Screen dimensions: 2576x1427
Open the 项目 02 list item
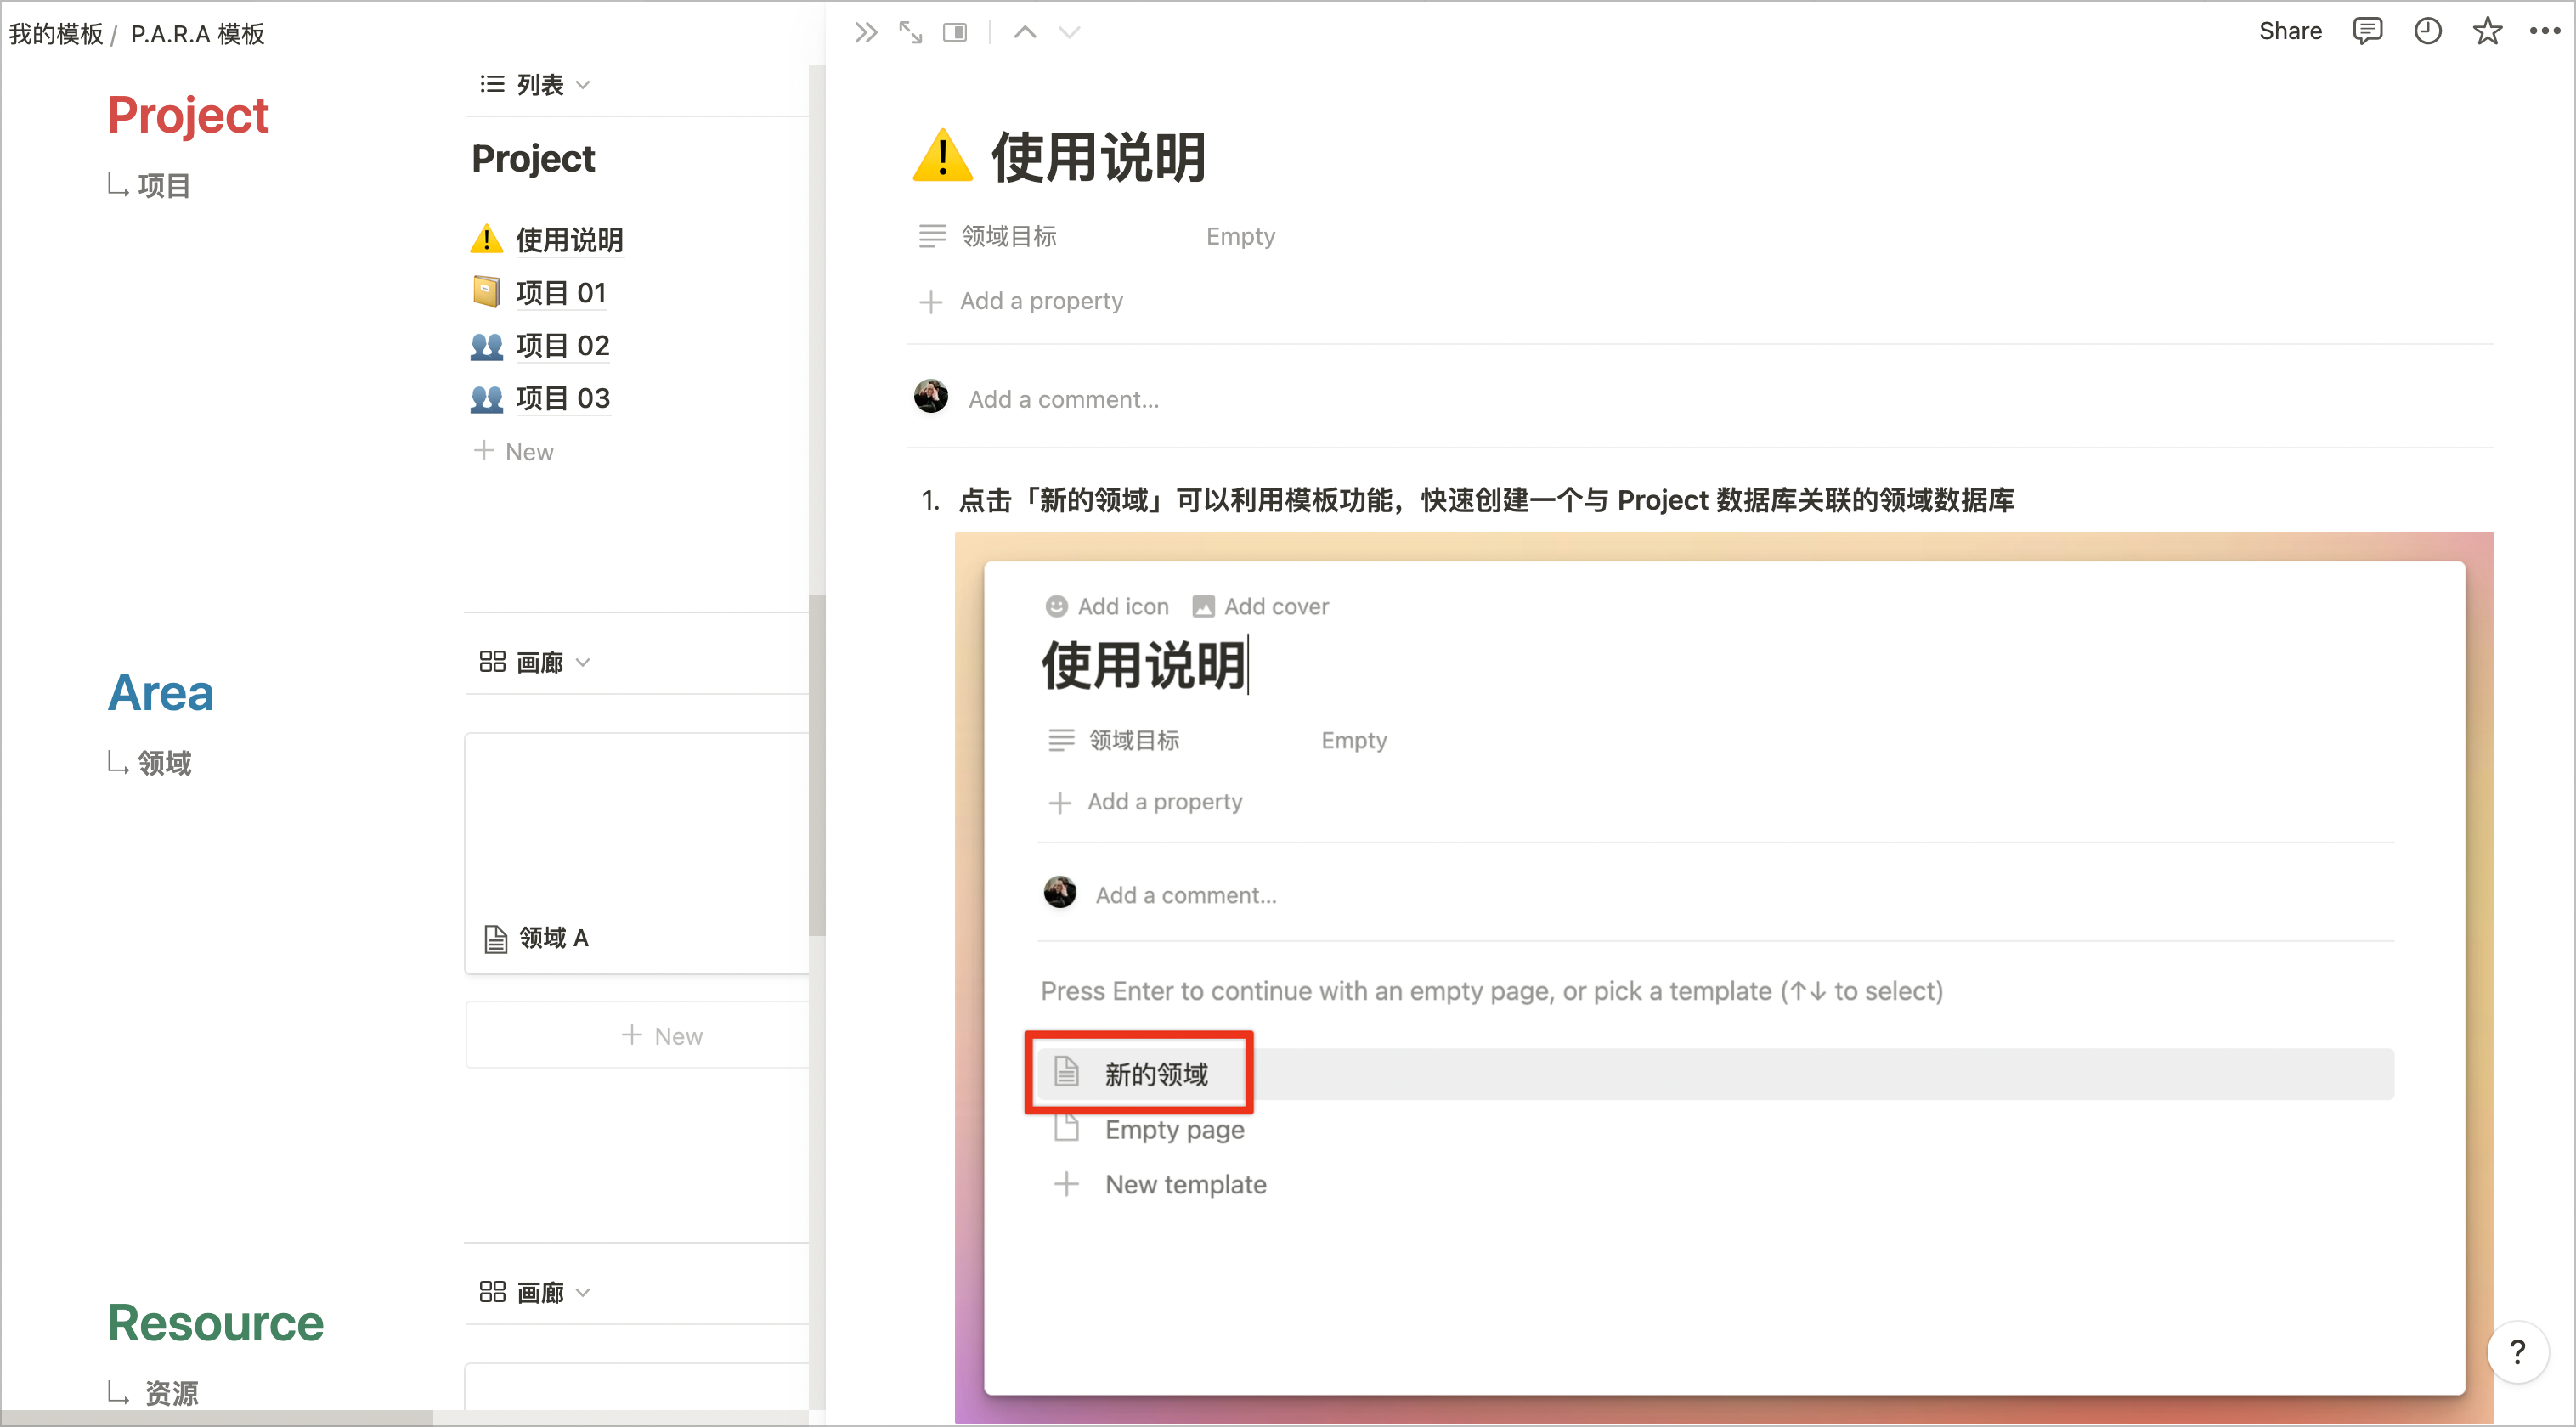562,345
